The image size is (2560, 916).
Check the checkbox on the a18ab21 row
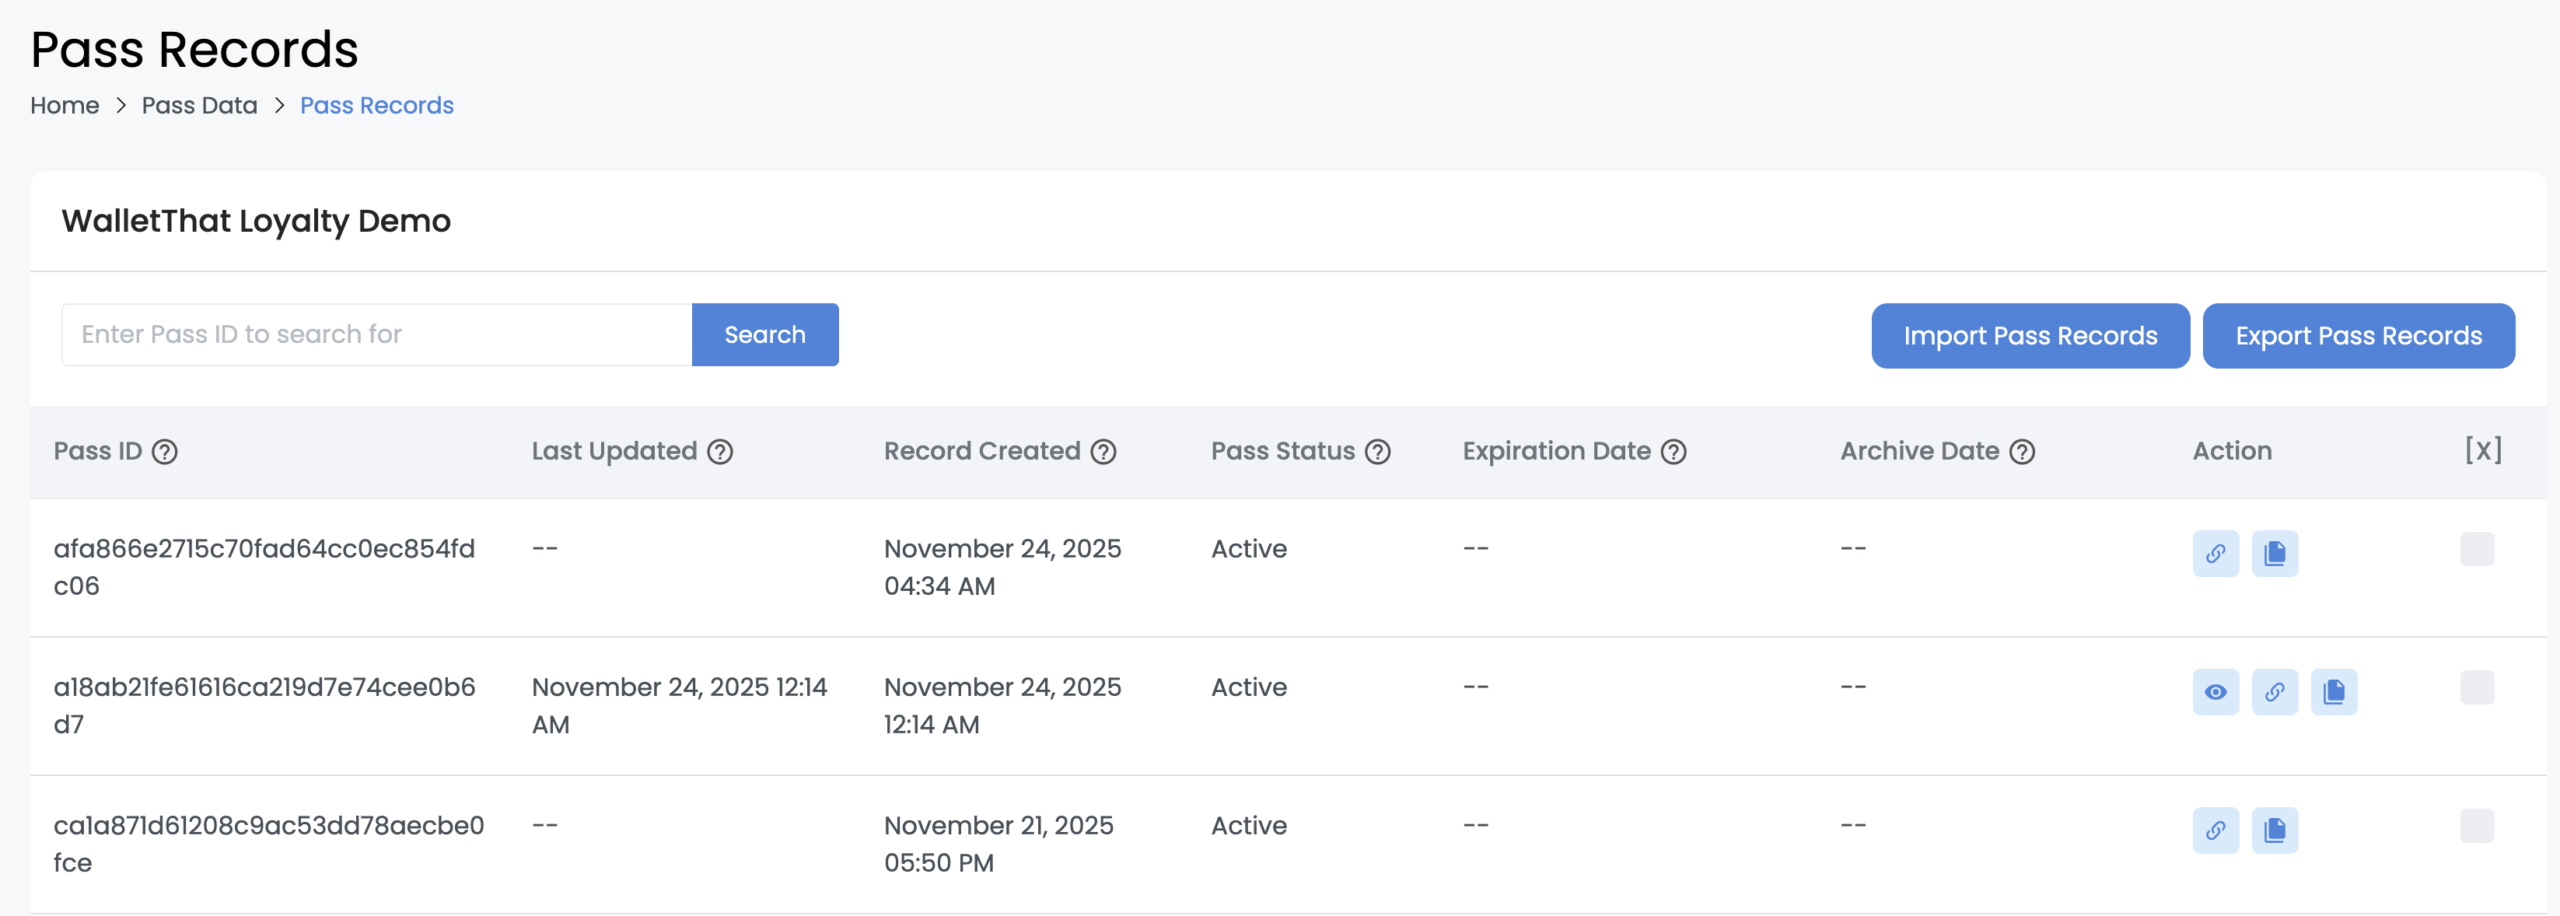2478,687
